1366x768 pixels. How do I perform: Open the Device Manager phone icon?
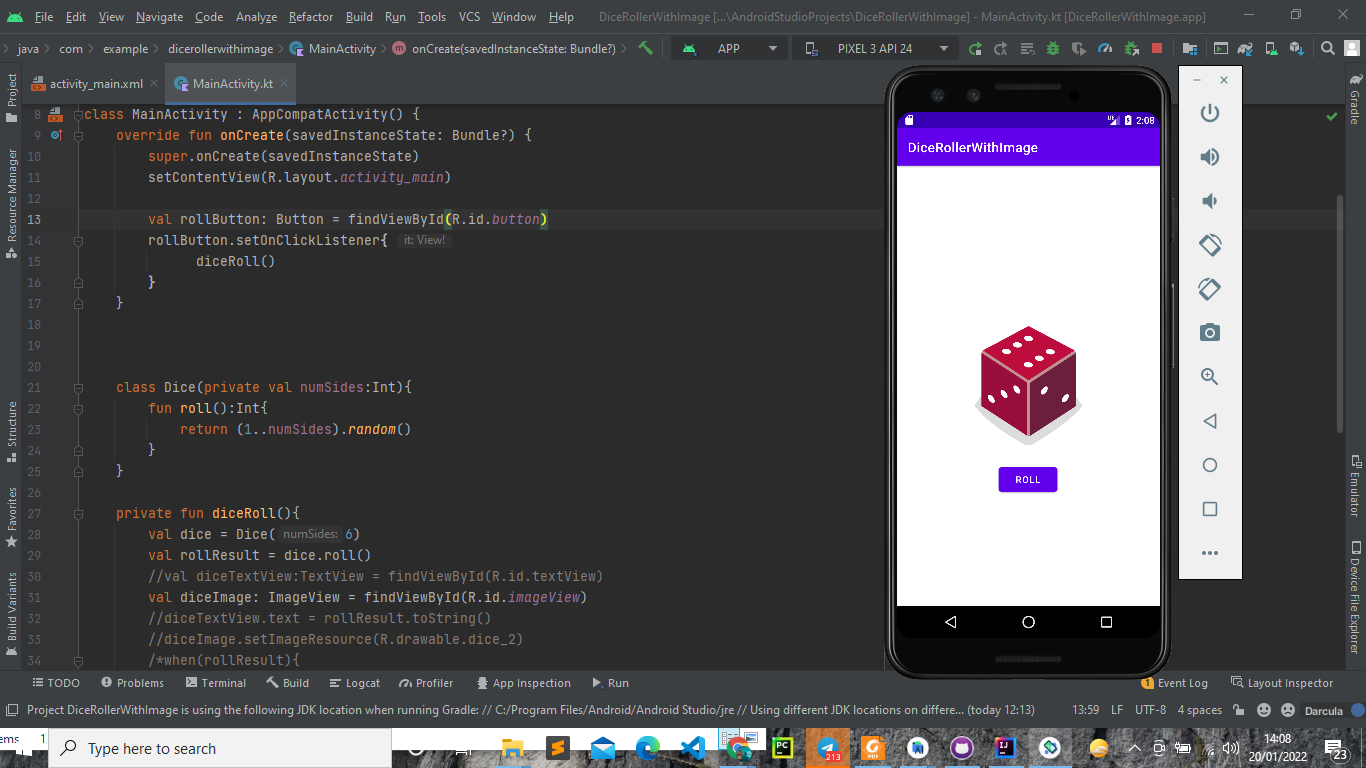[1270, 47]
